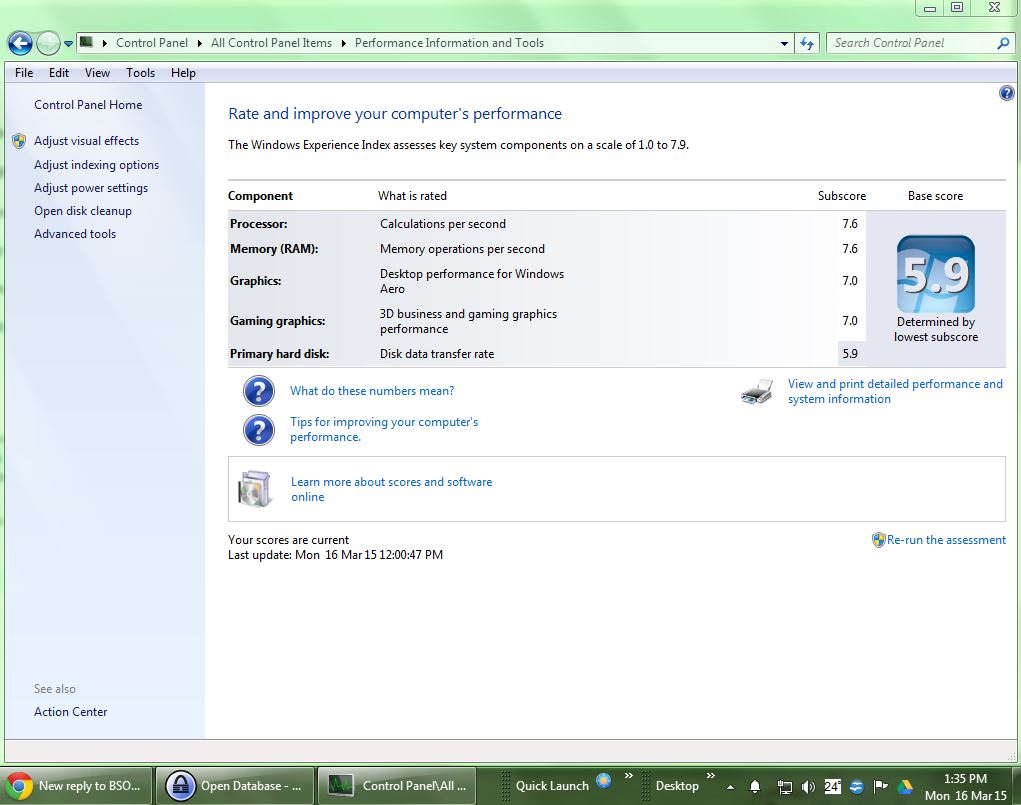View and print detailed performance information

coord(895,391)
